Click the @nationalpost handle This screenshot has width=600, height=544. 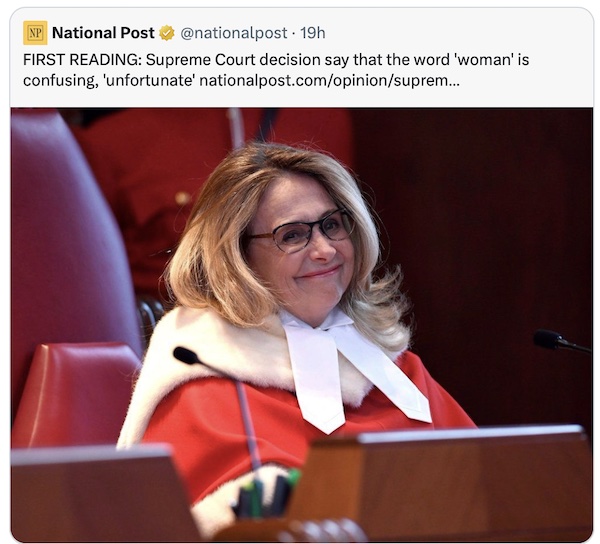[233, 34]
